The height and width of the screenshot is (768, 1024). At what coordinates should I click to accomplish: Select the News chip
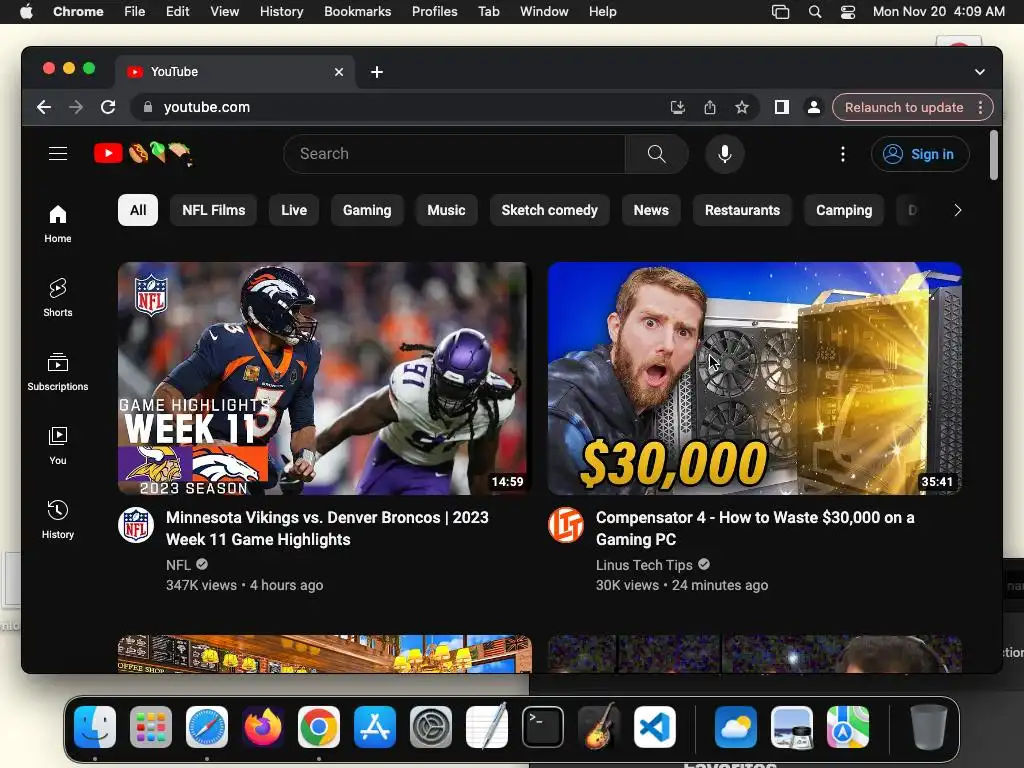point(651,210)
